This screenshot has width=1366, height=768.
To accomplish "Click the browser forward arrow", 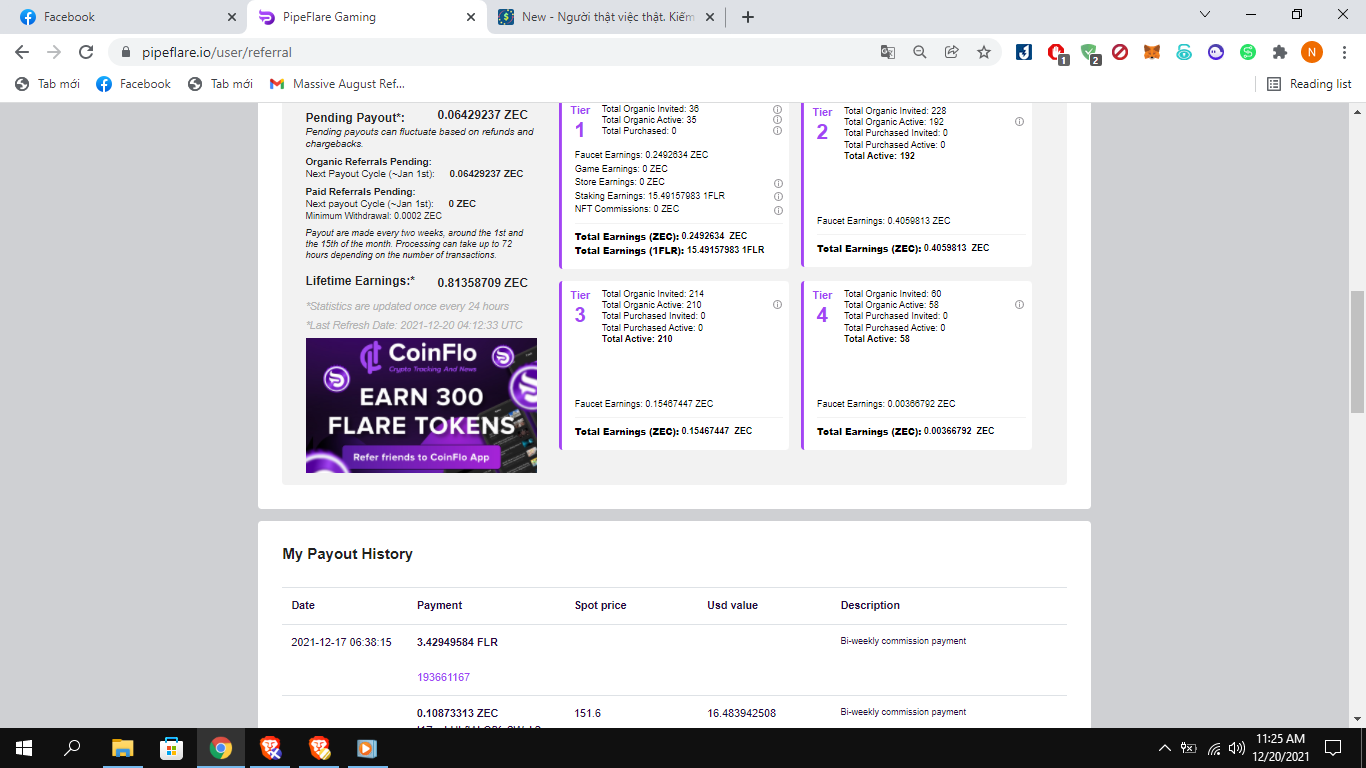I will (54, 52).
